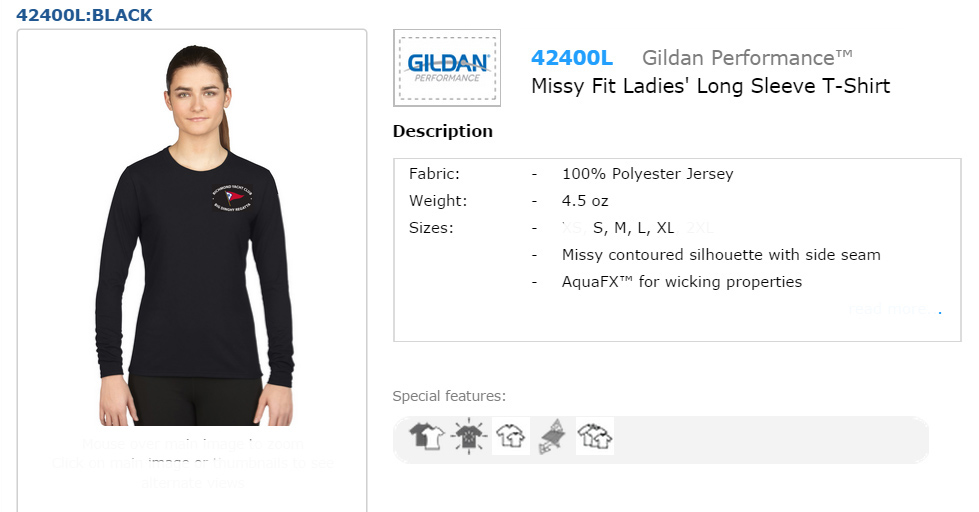Select the 42400L:BLACK heading text

84,15
